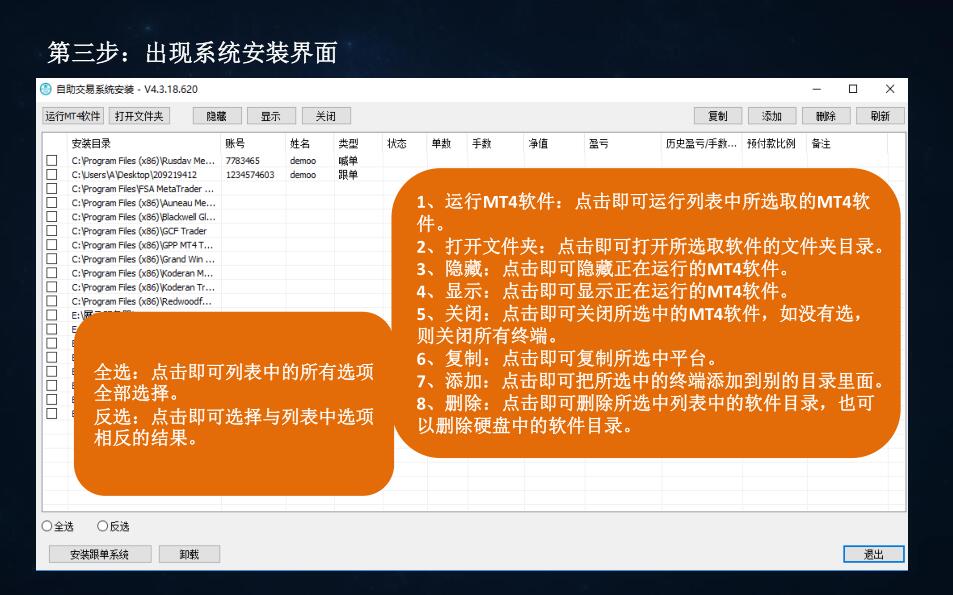Select the 全选 radio button

47,526
